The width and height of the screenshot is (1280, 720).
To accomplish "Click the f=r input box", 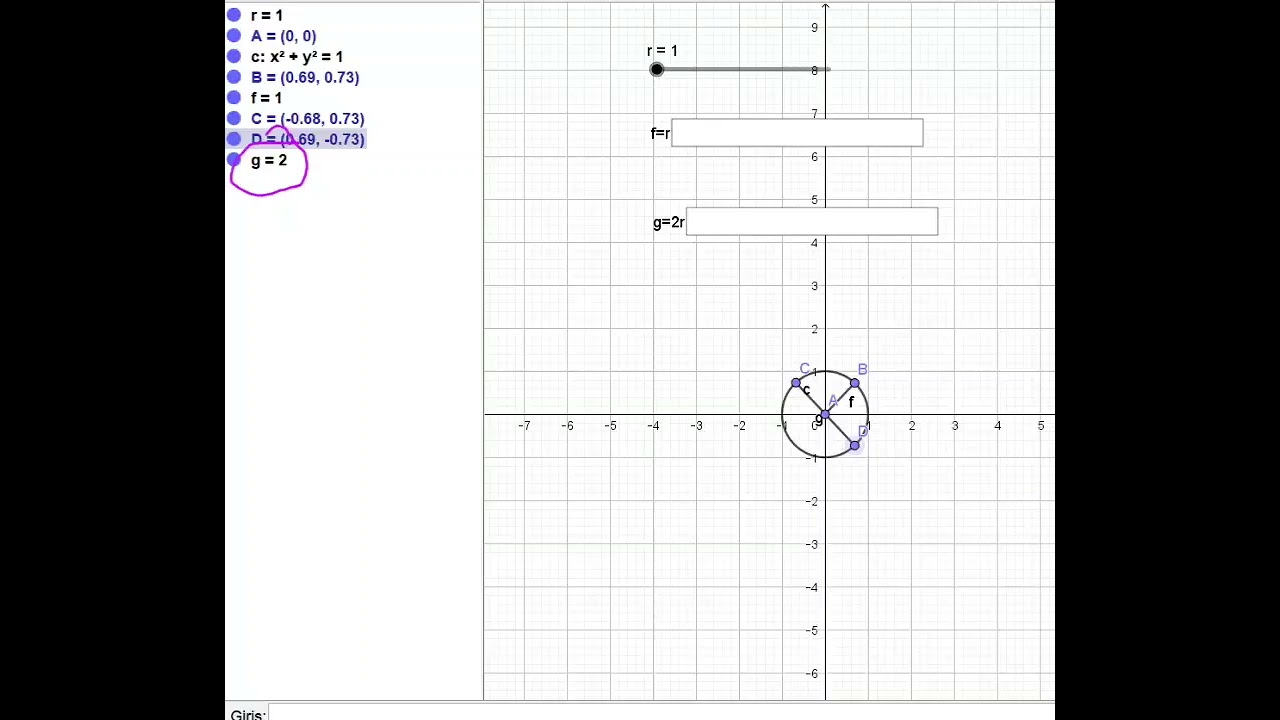I will (797, 133).
